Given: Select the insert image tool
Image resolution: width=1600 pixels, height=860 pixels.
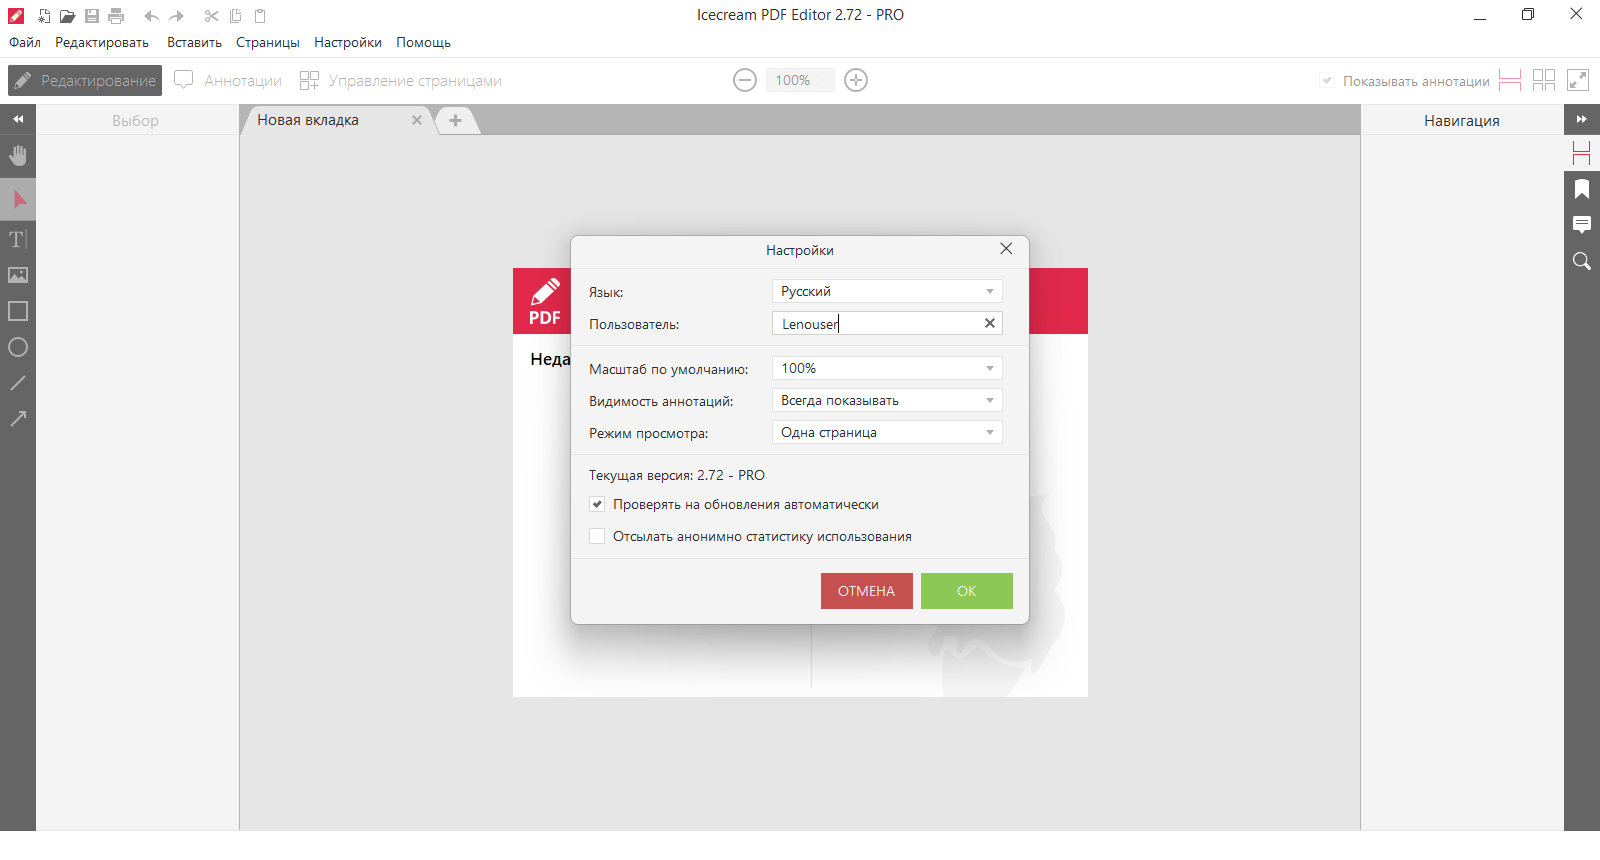Looking at the screenshot, I should [x=18, y=275].
